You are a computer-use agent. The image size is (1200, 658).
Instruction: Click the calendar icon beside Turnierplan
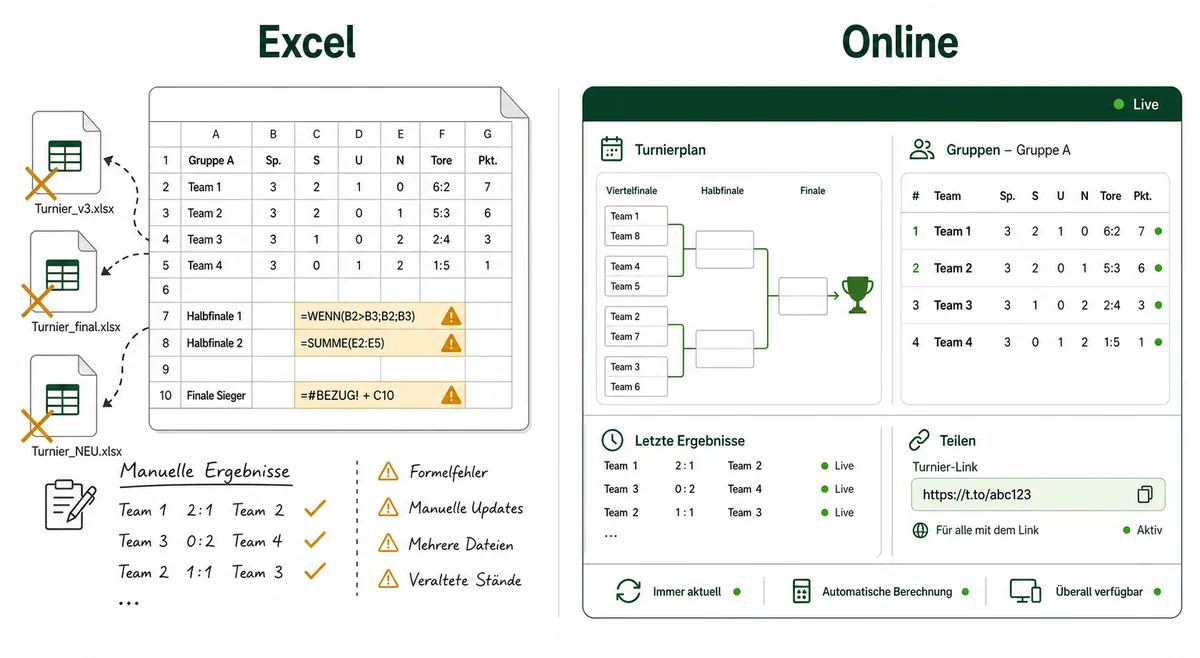coord(611,149)
